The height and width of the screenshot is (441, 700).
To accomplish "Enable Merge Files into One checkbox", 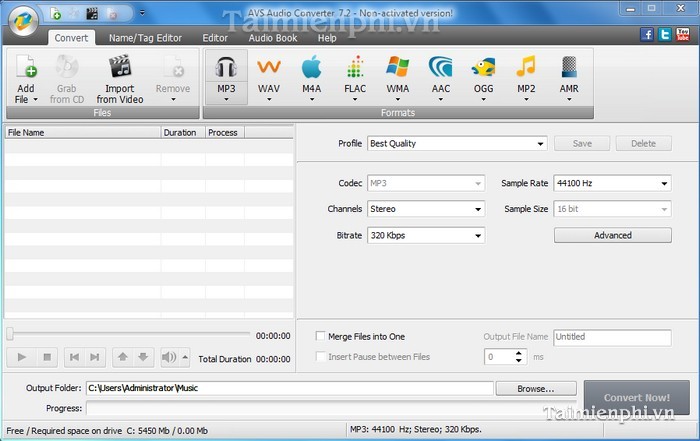I will (x=320, y=336).
